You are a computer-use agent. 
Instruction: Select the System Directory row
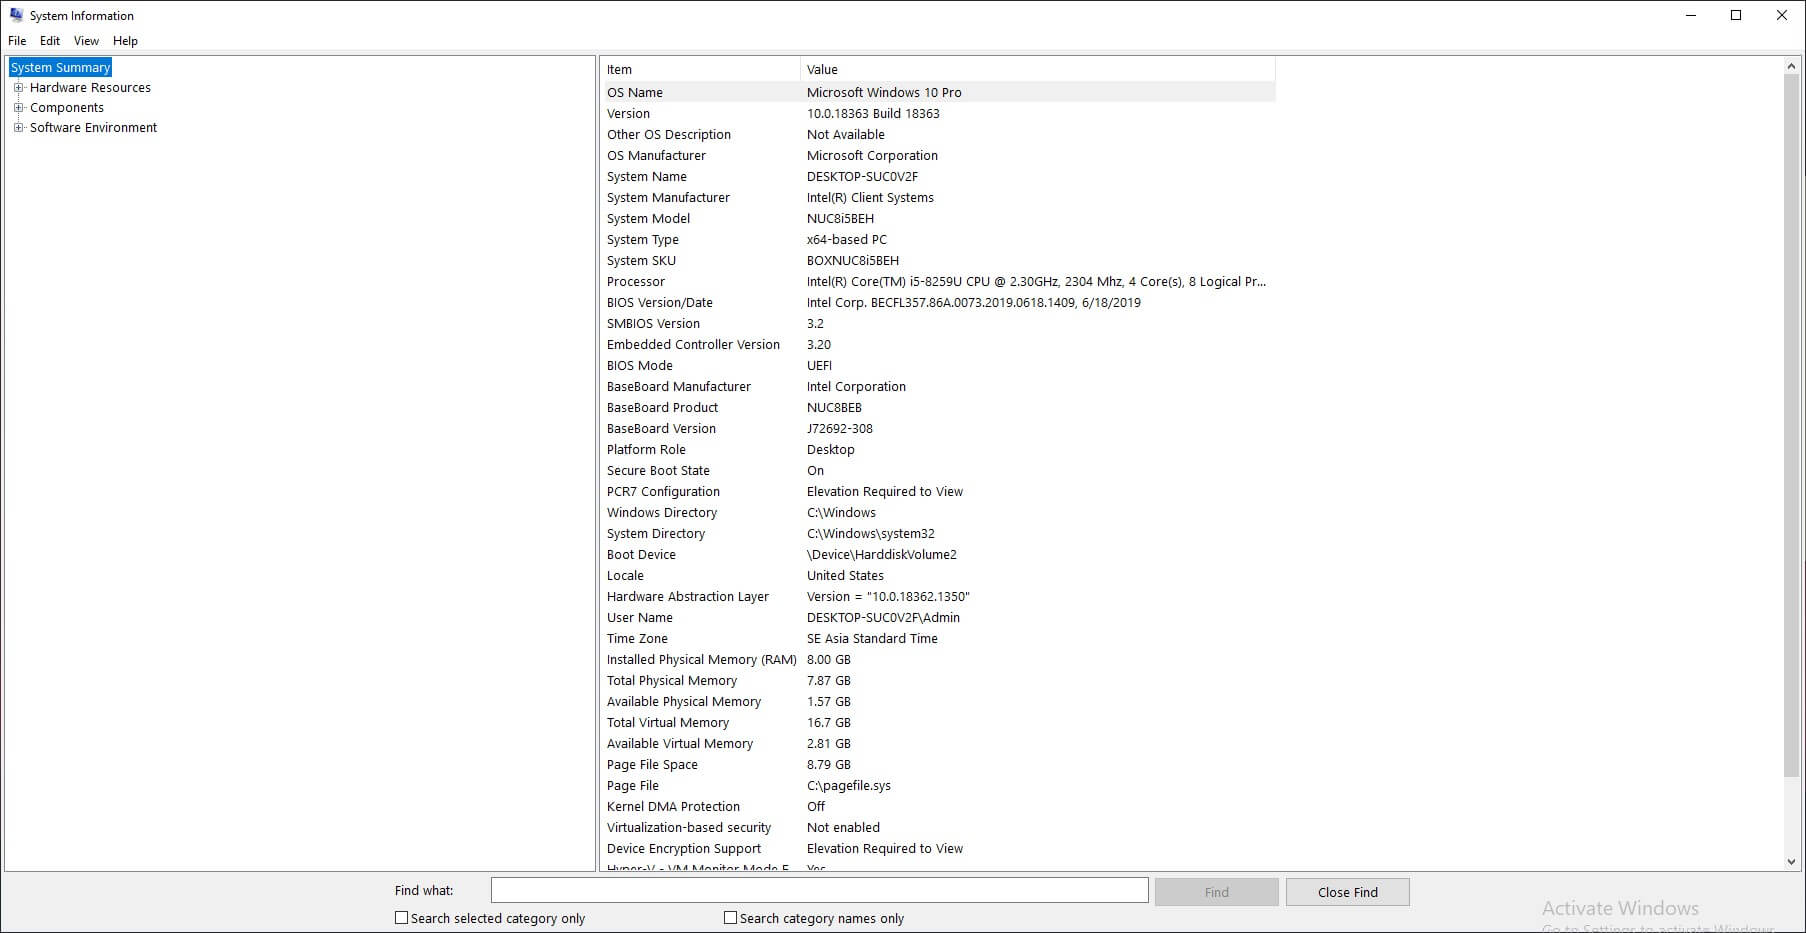click(x=938, y=533)
